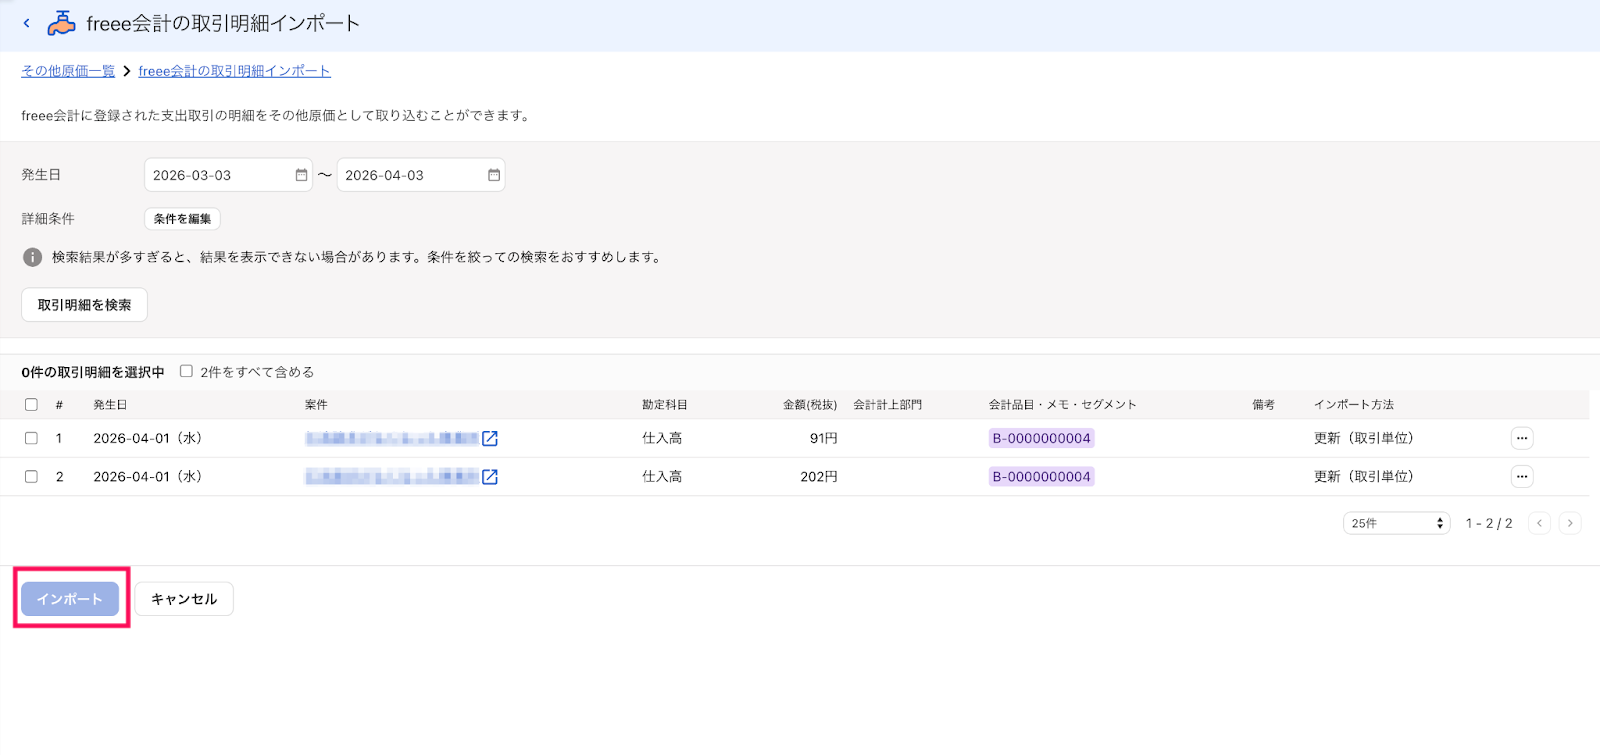Click amount 91円 cell
Screen dimensions: 1600x755
(x=823, y=438)
